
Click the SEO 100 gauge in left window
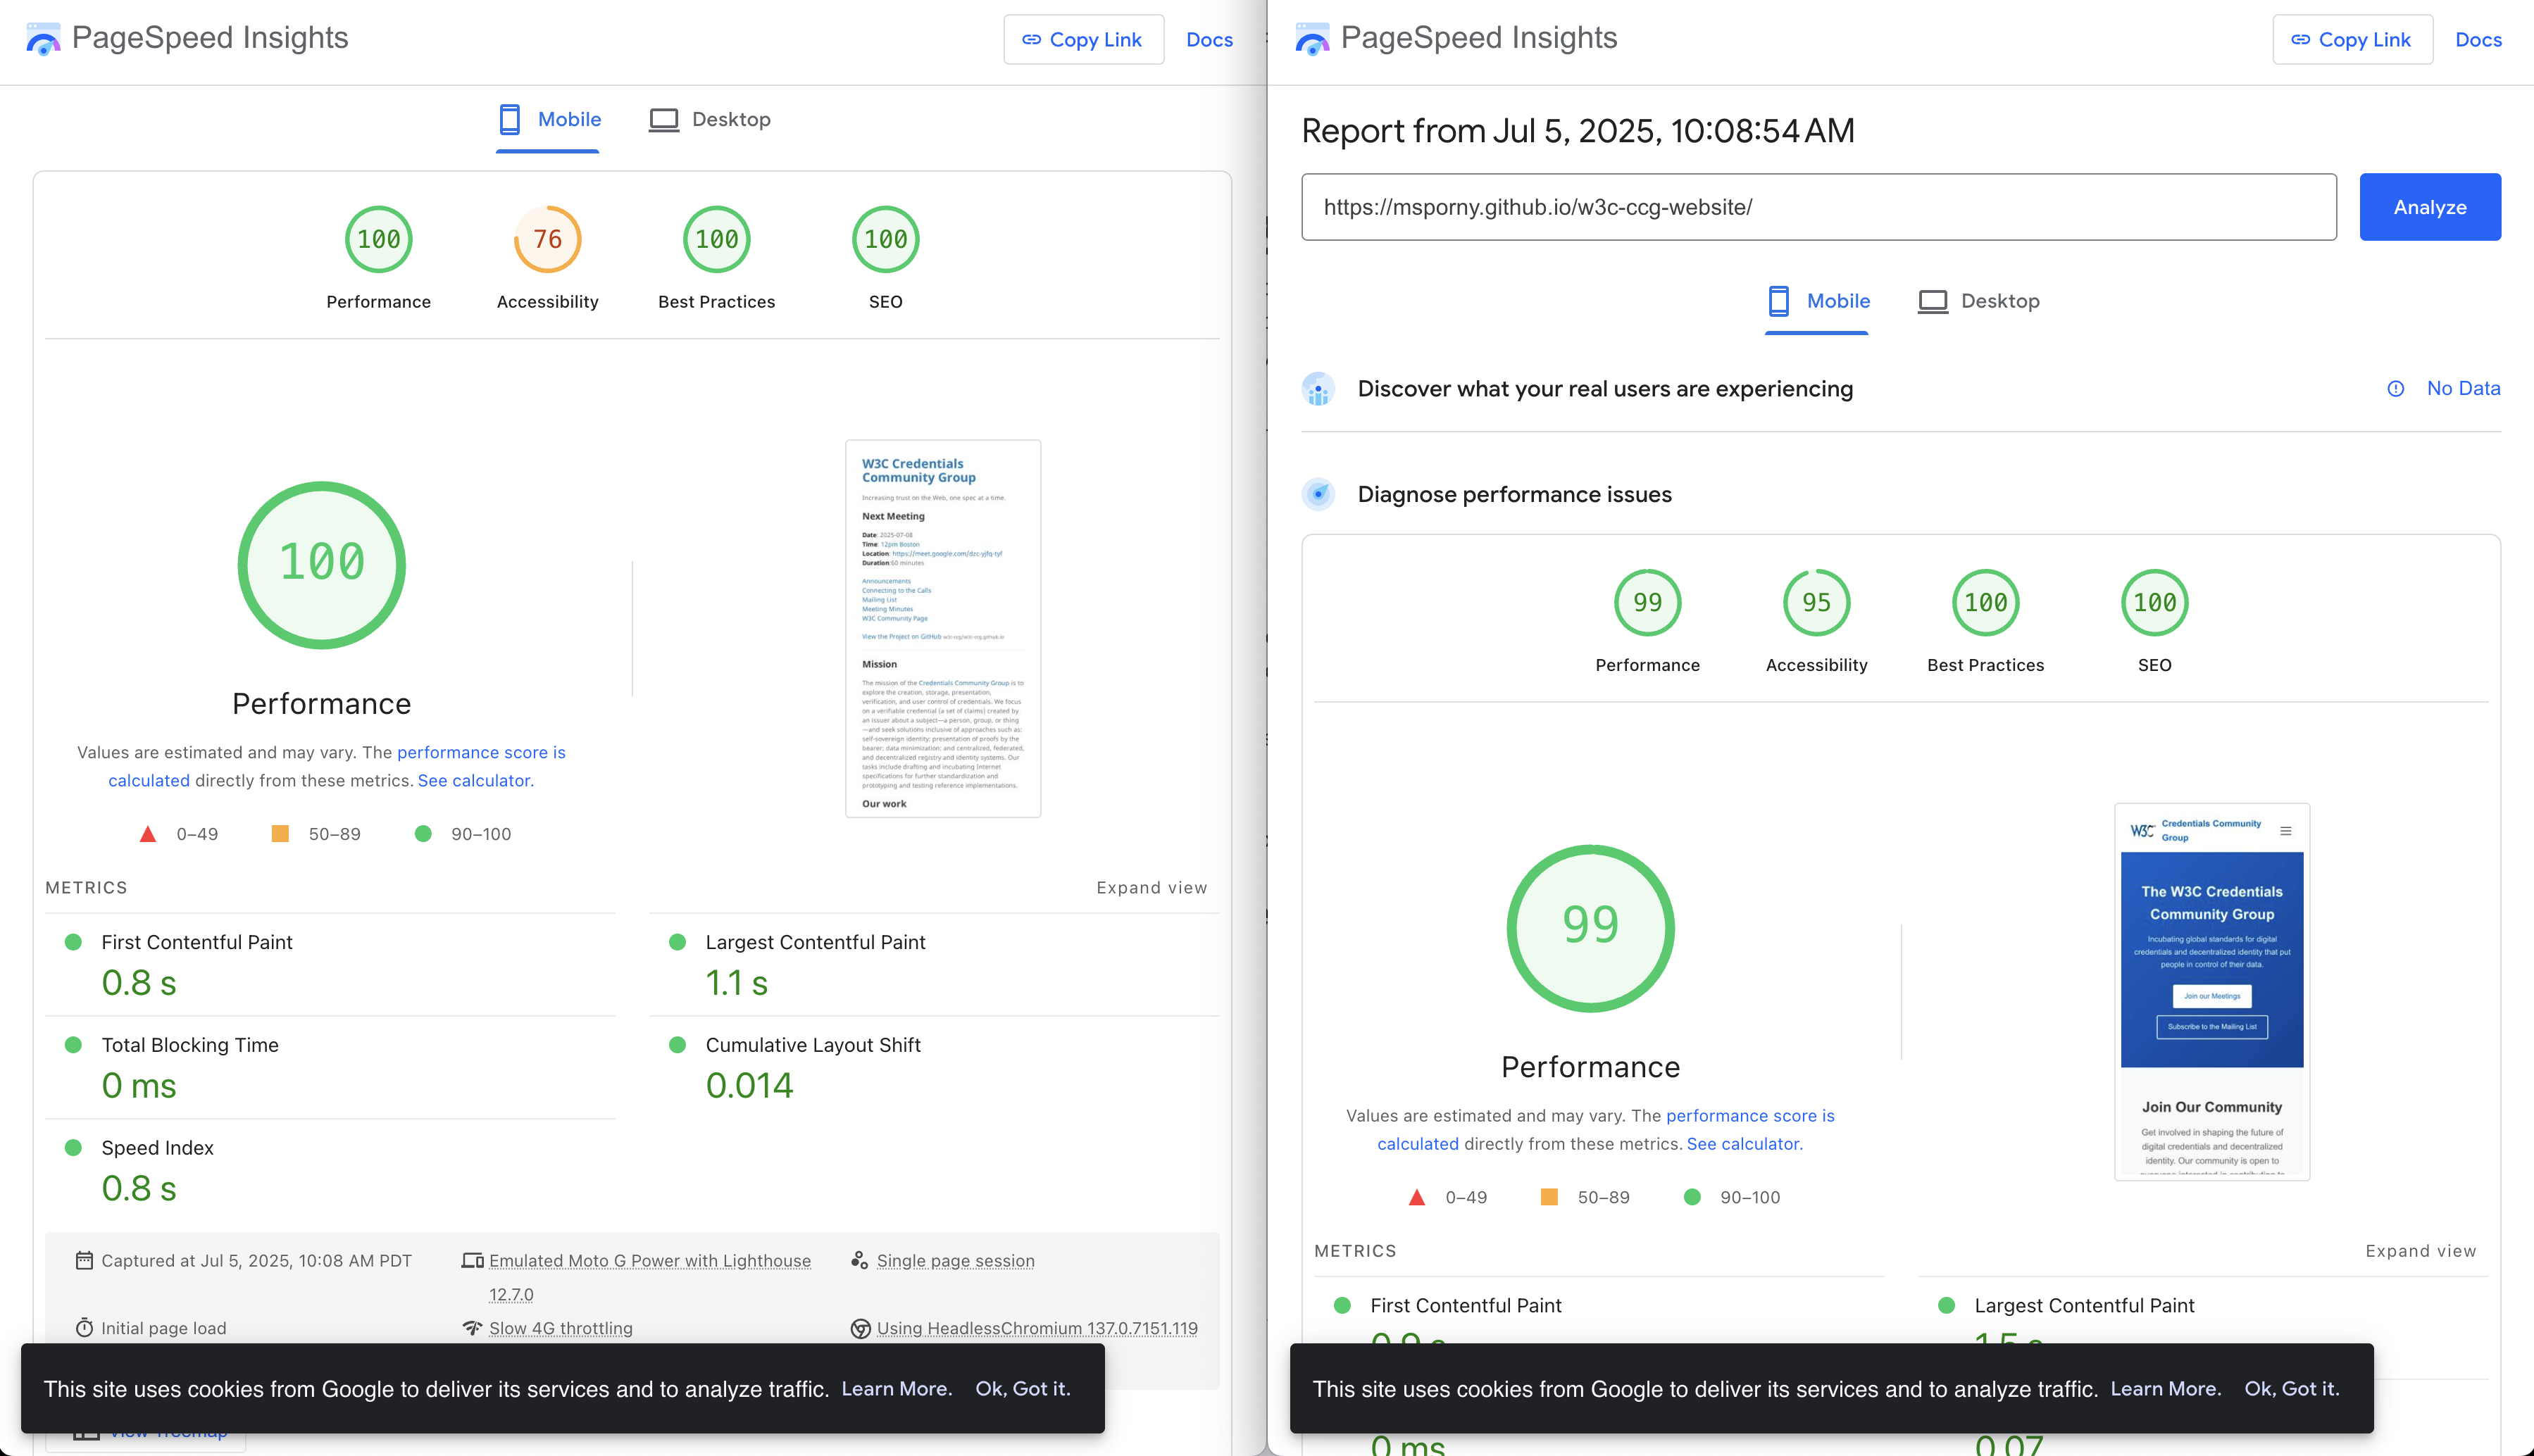(885, 240)
